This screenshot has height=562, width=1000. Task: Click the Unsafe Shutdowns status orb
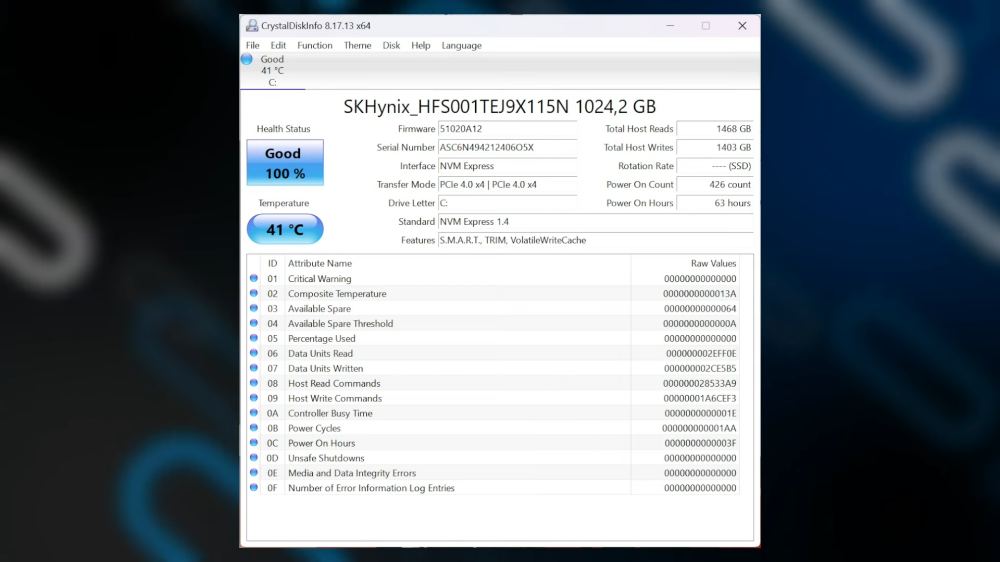point(254,458)
